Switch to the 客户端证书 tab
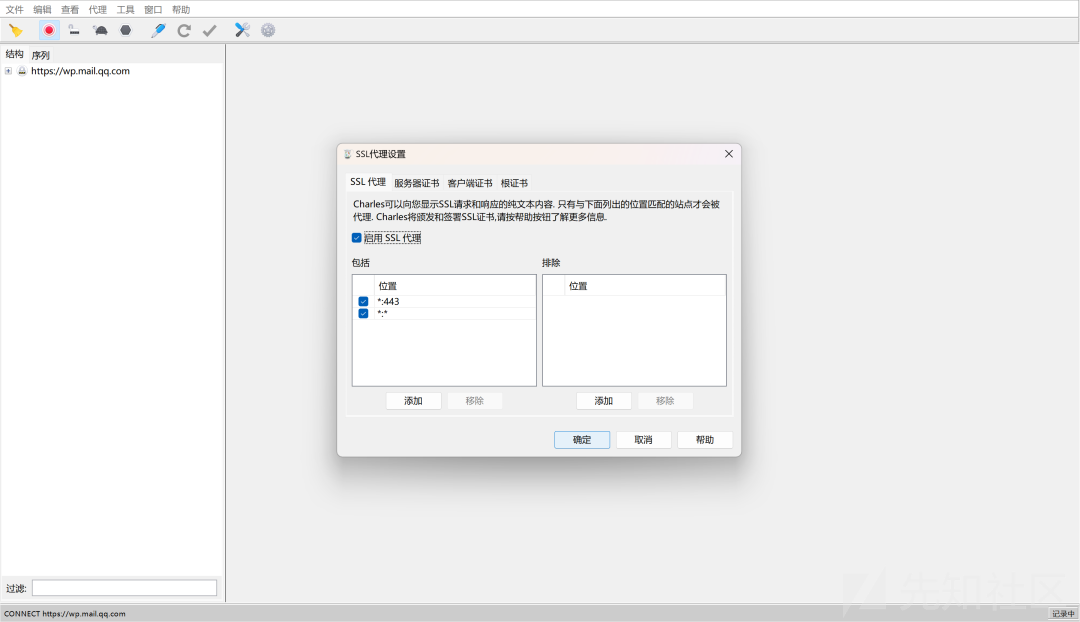This screenshot has height=622, width=1080. 470,183
